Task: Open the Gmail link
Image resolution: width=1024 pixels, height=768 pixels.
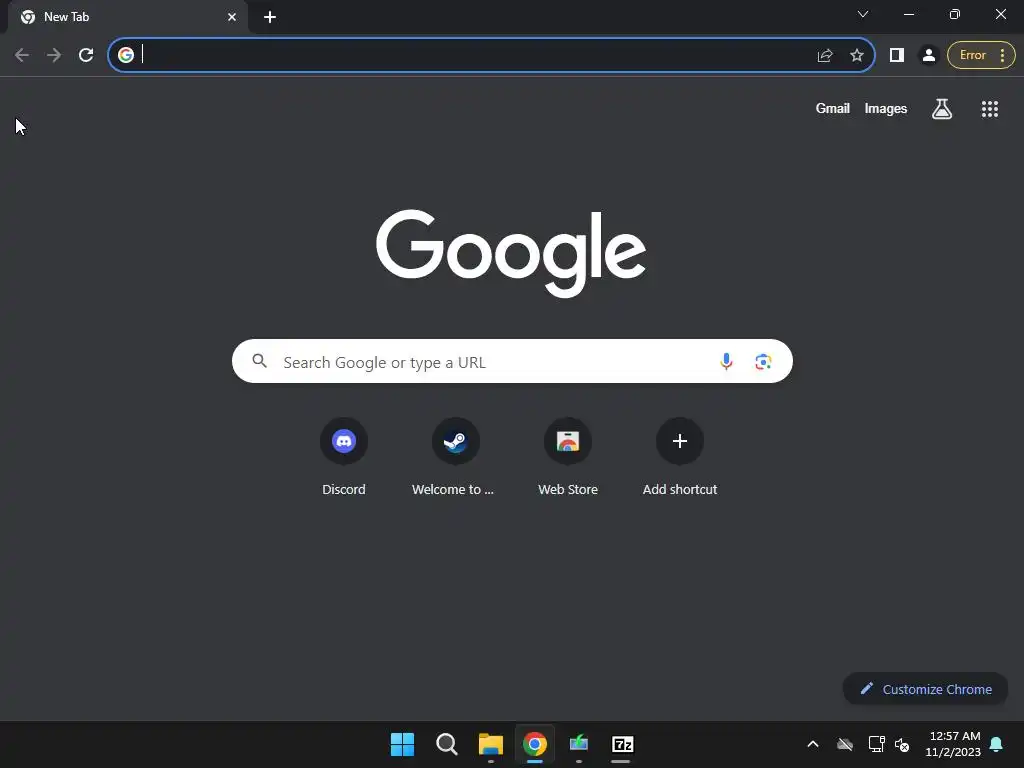Action: click(x=833, y=108)
